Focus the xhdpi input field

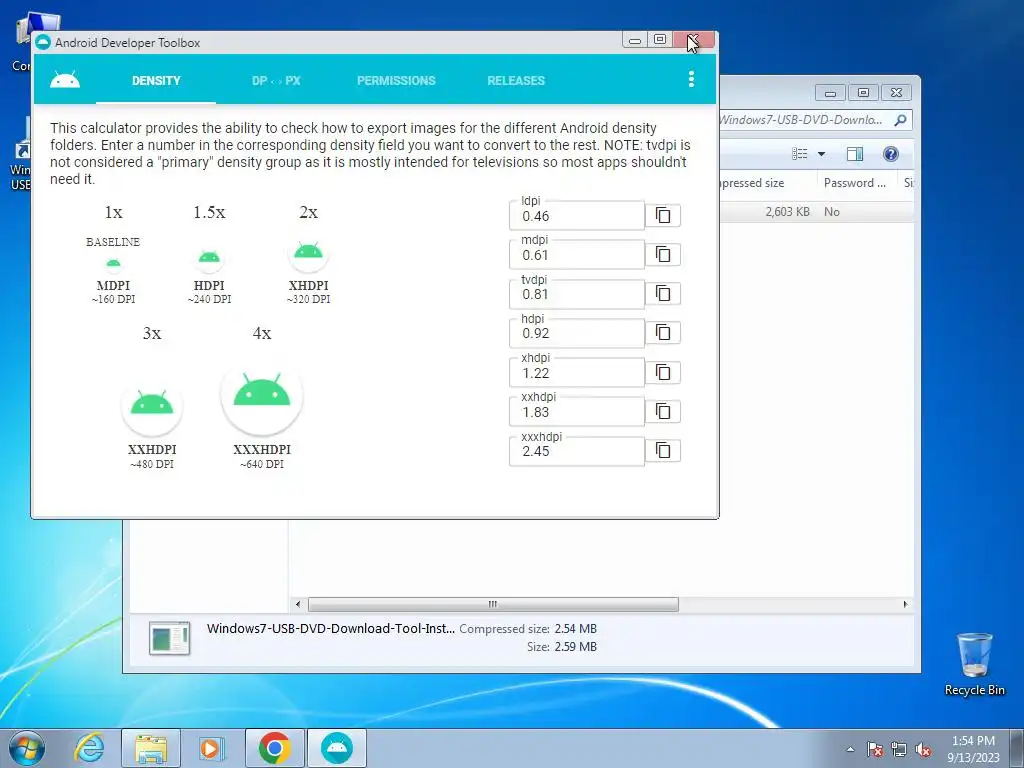(x=577, y=372)
